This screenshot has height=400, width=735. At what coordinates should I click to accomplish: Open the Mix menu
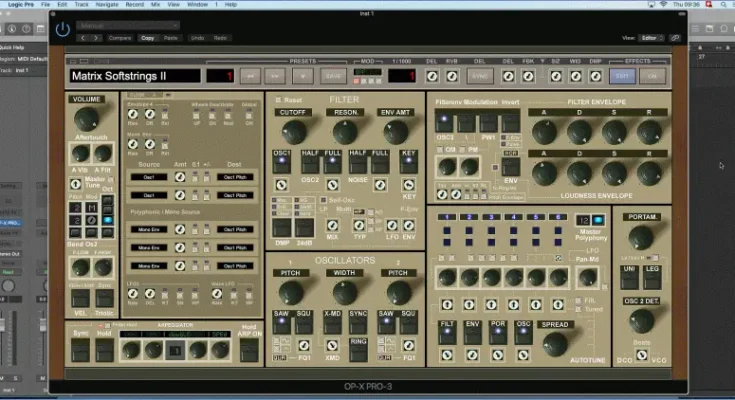(155, 5)
